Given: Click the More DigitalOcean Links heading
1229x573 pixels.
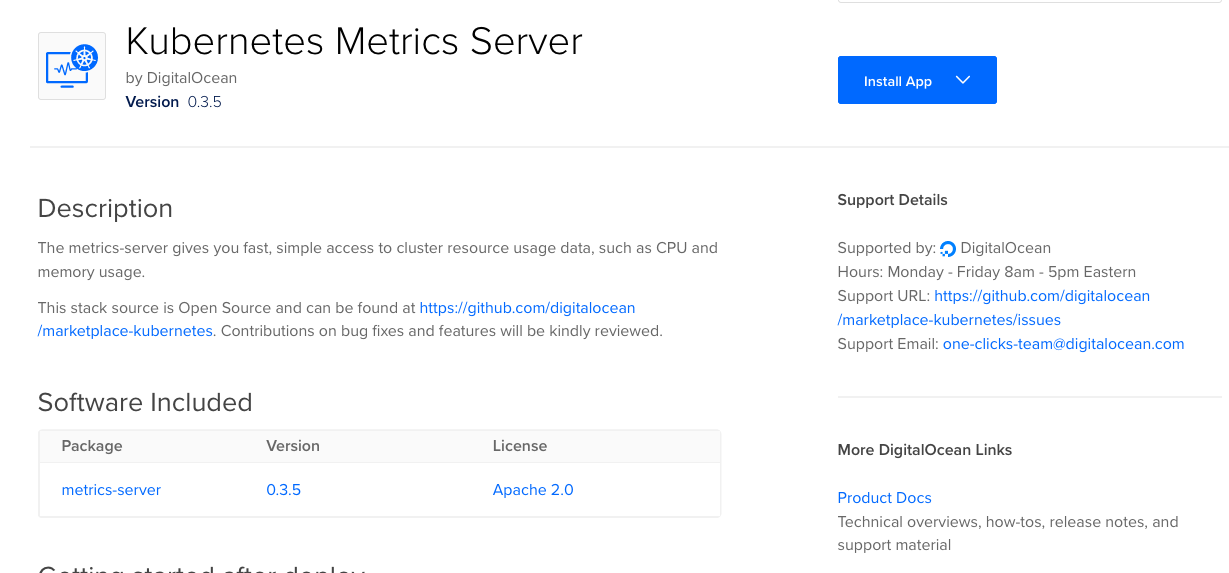Looking at the screenshot, I should [924, 450].
